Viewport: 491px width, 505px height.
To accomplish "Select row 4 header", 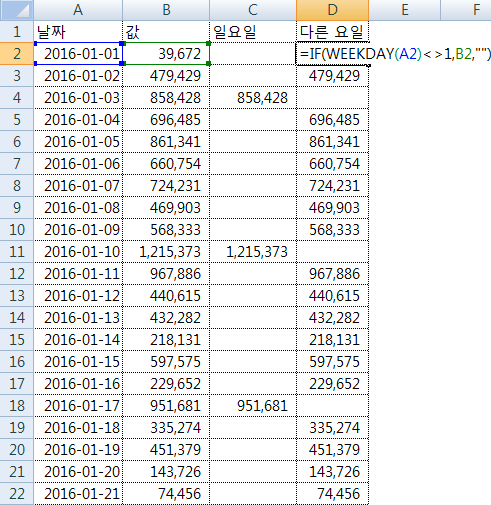I will point(17,98).
